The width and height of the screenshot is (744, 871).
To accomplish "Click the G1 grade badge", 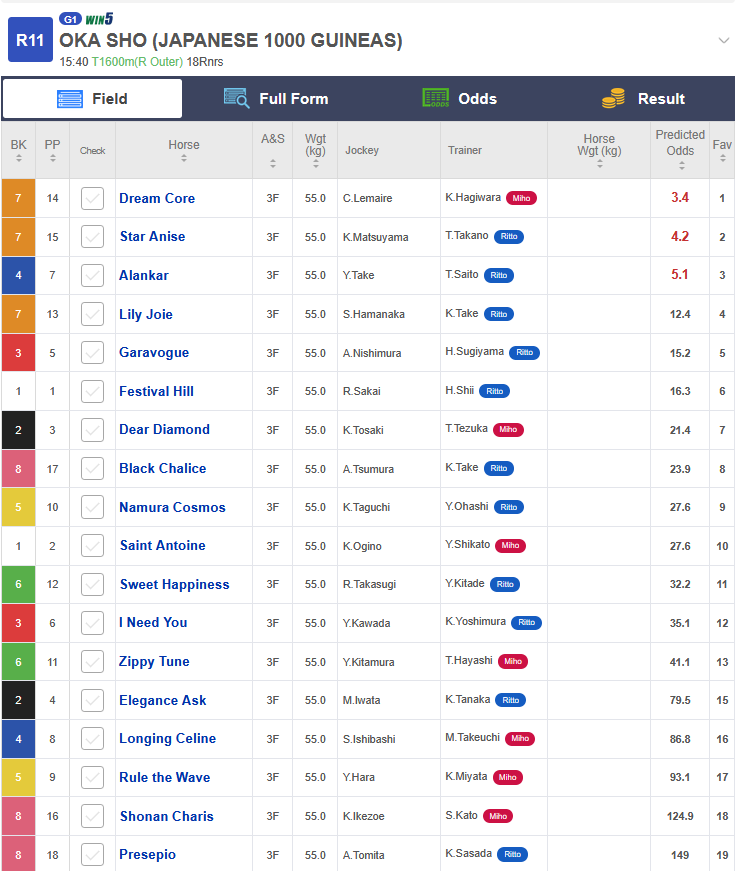I will [70, 19].
